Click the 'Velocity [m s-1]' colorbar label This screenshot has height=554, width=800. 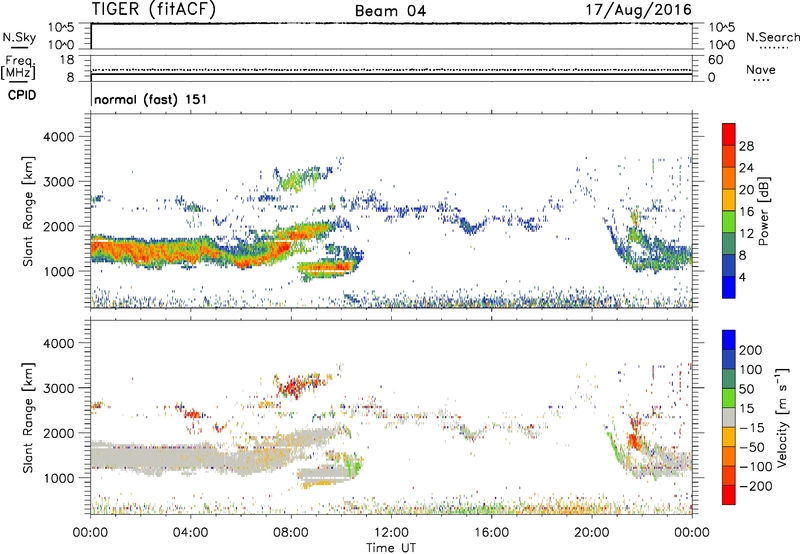click(781, 417)
